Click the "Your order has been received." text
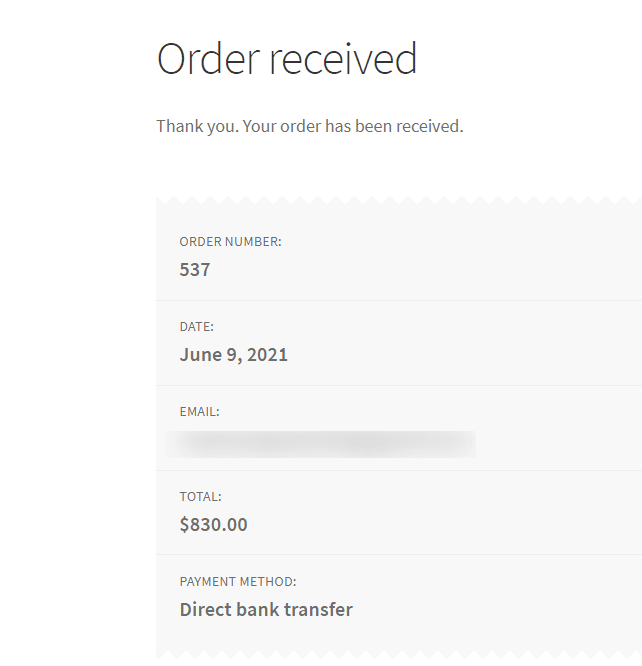 [353, 126]
